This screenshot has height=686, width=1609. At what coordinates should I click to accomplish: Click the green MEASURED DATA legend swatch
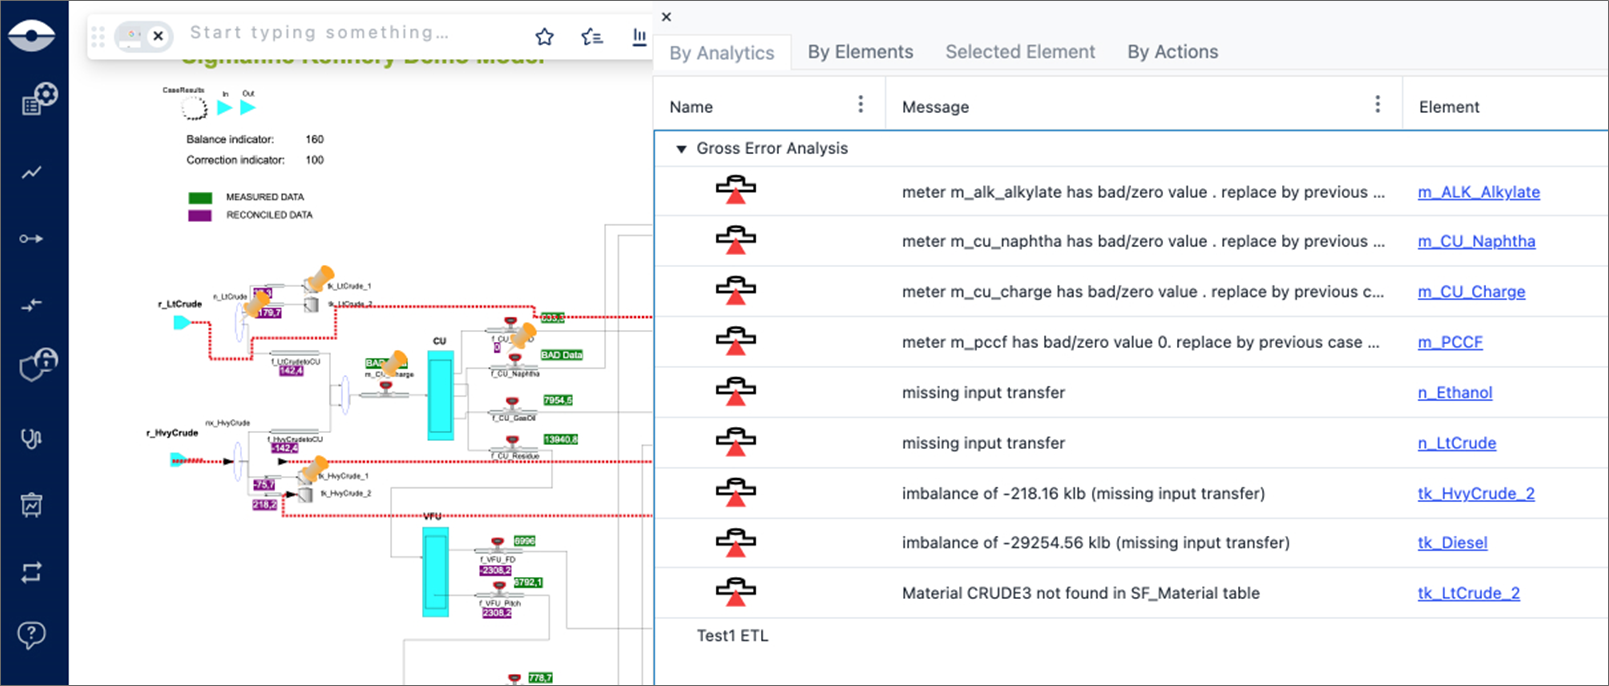coord(200,198)
